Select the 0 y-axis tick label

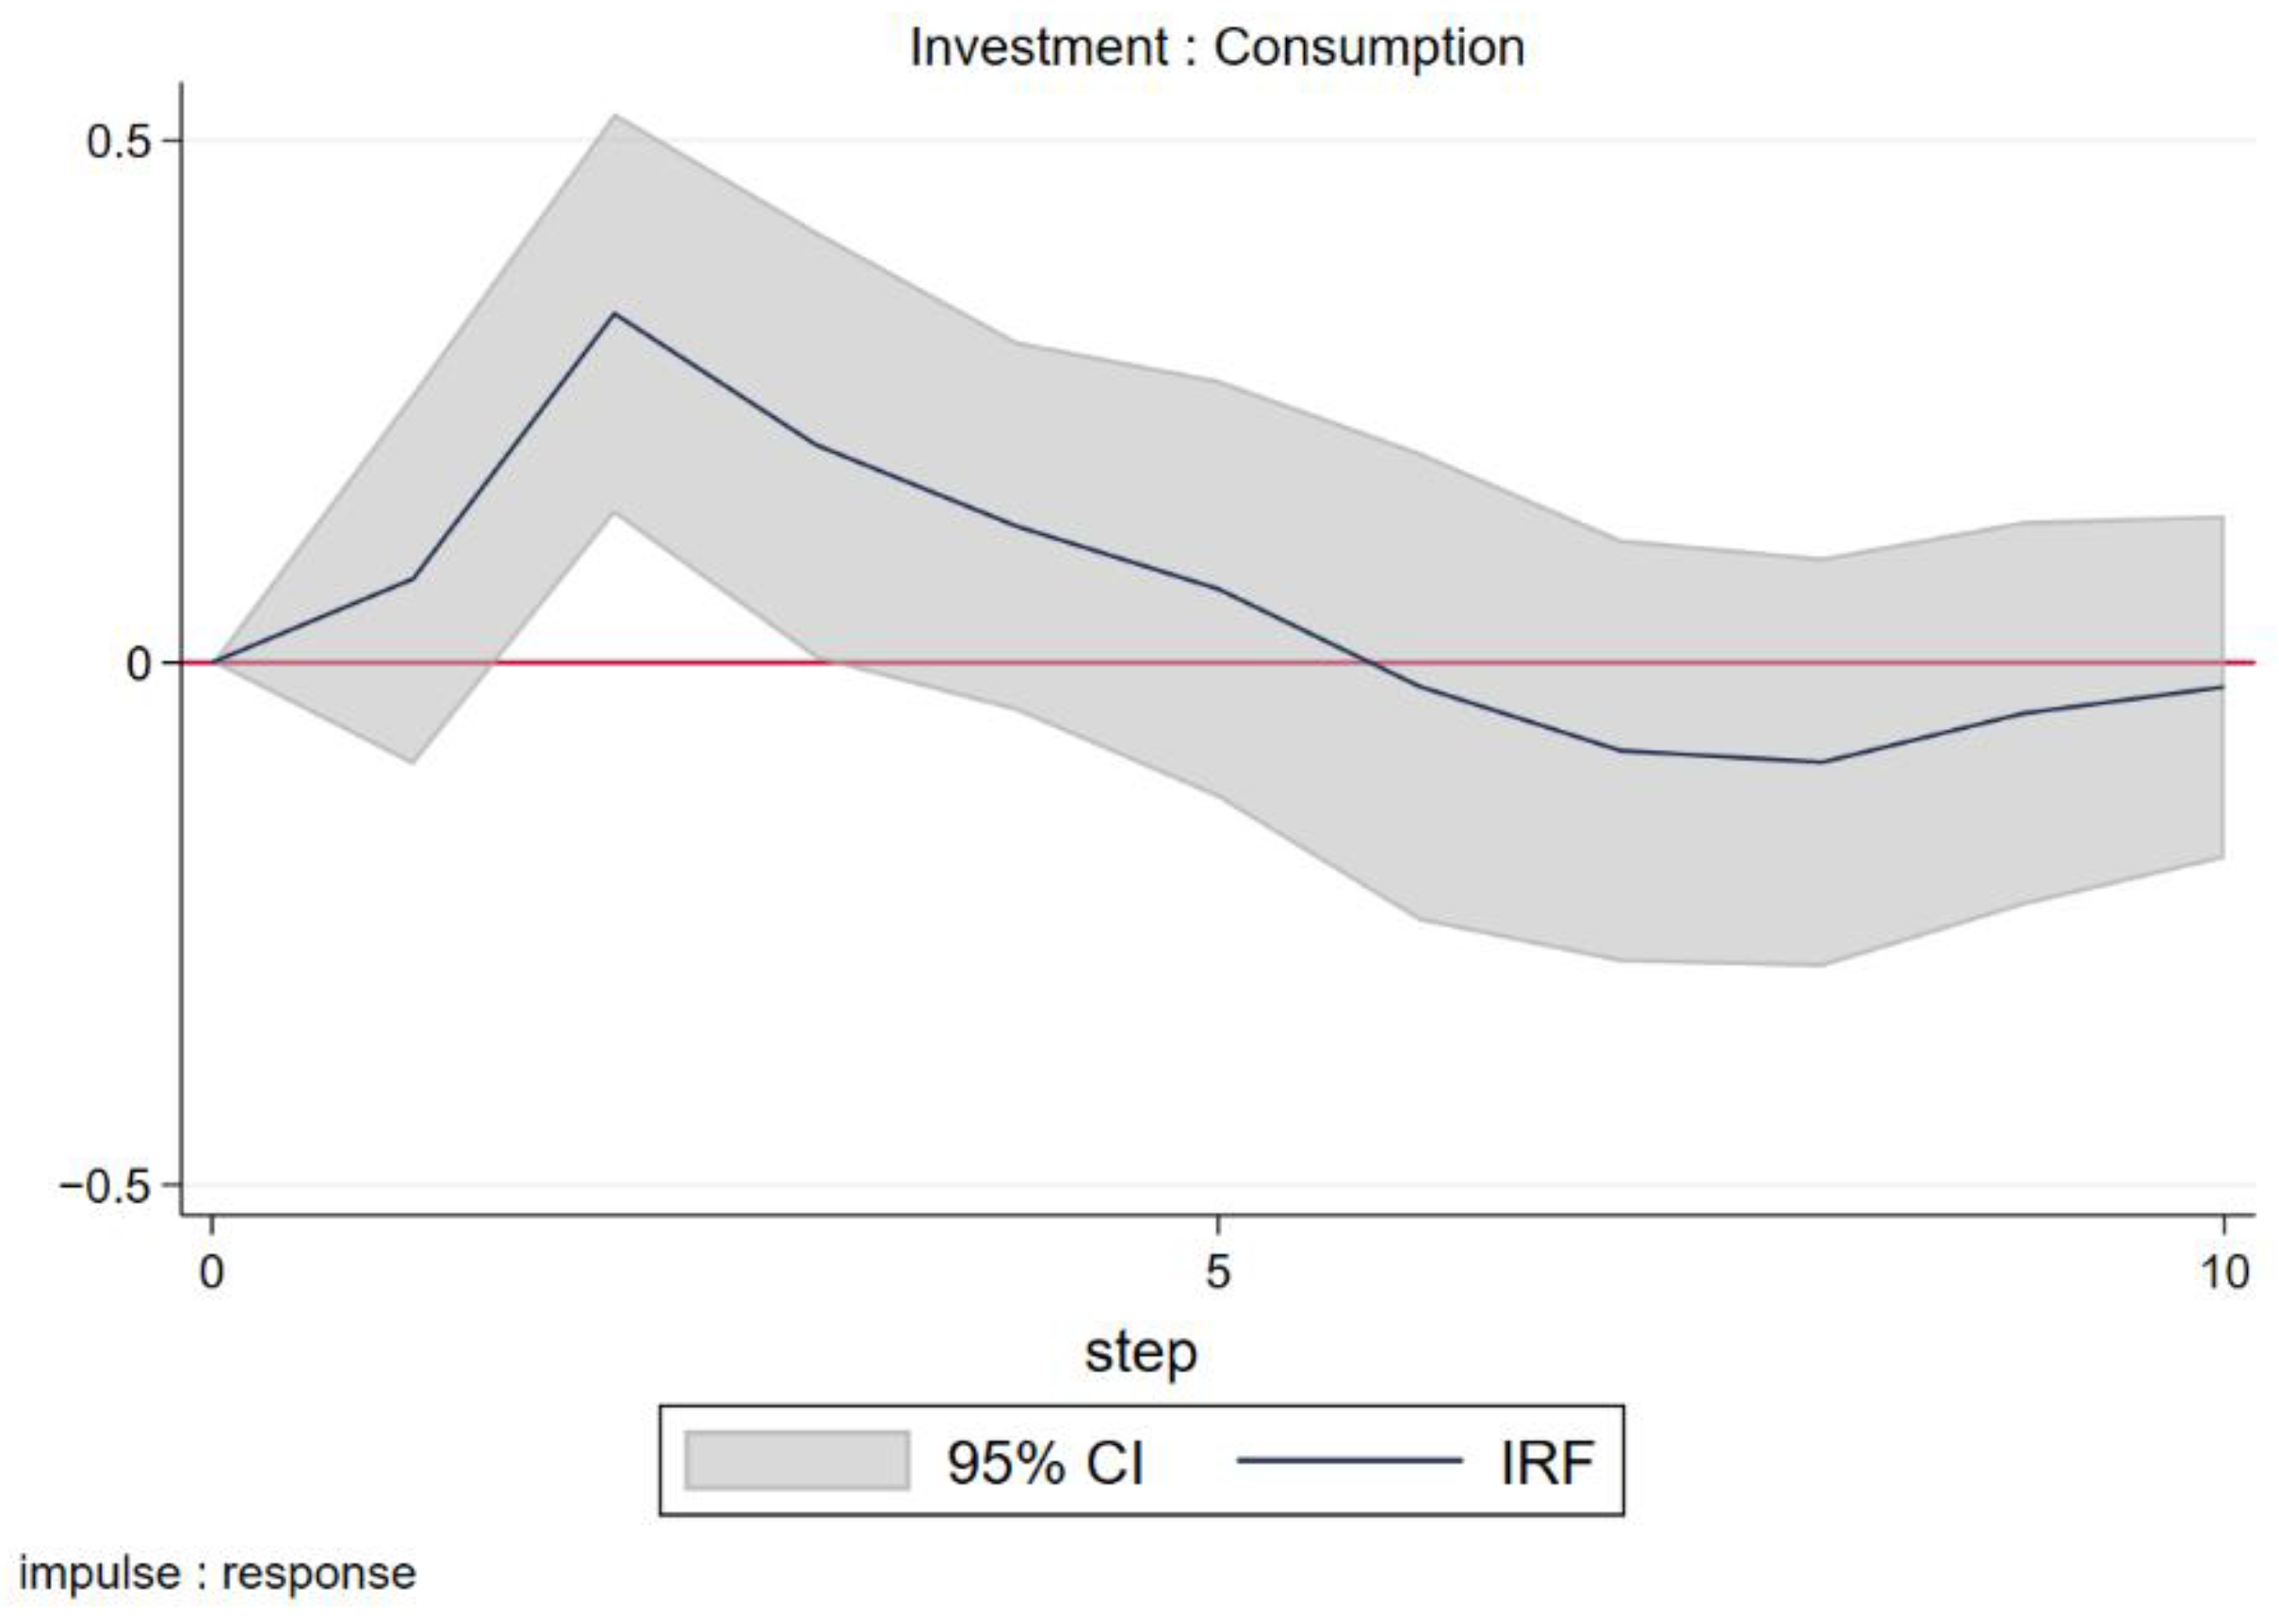tap(138, 664)
